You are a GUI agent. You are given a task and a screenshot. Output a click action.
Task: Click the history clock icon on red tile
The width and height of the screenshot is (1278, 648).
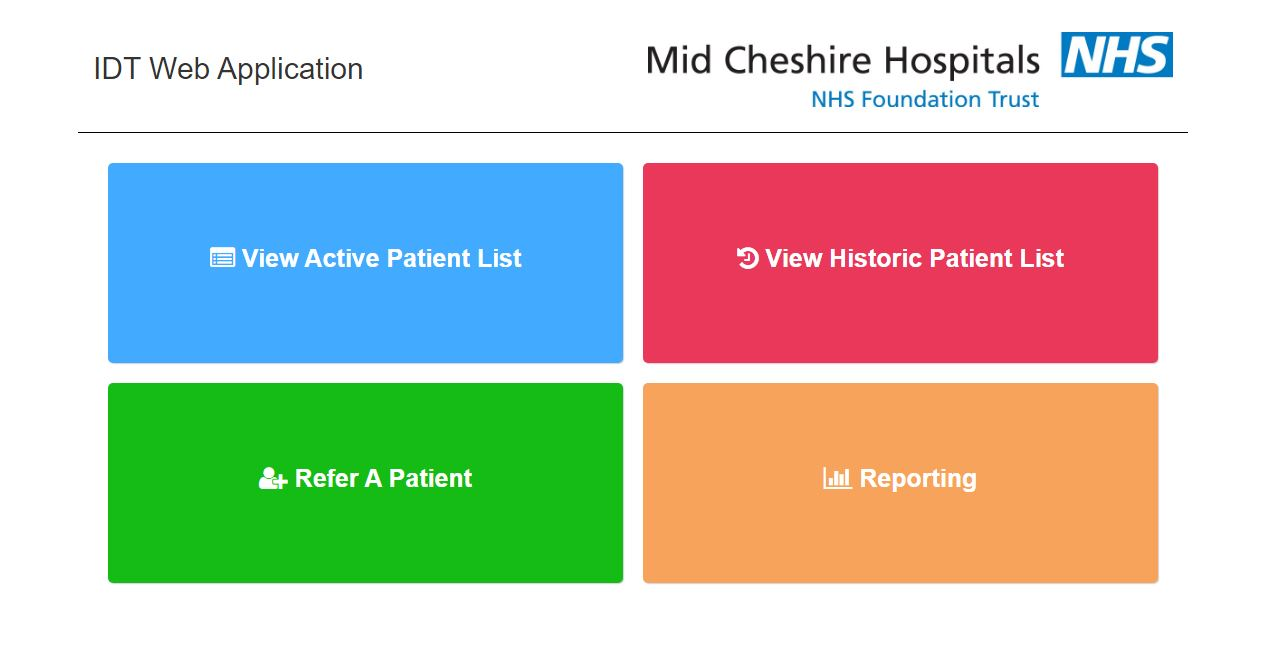point(747,258)
